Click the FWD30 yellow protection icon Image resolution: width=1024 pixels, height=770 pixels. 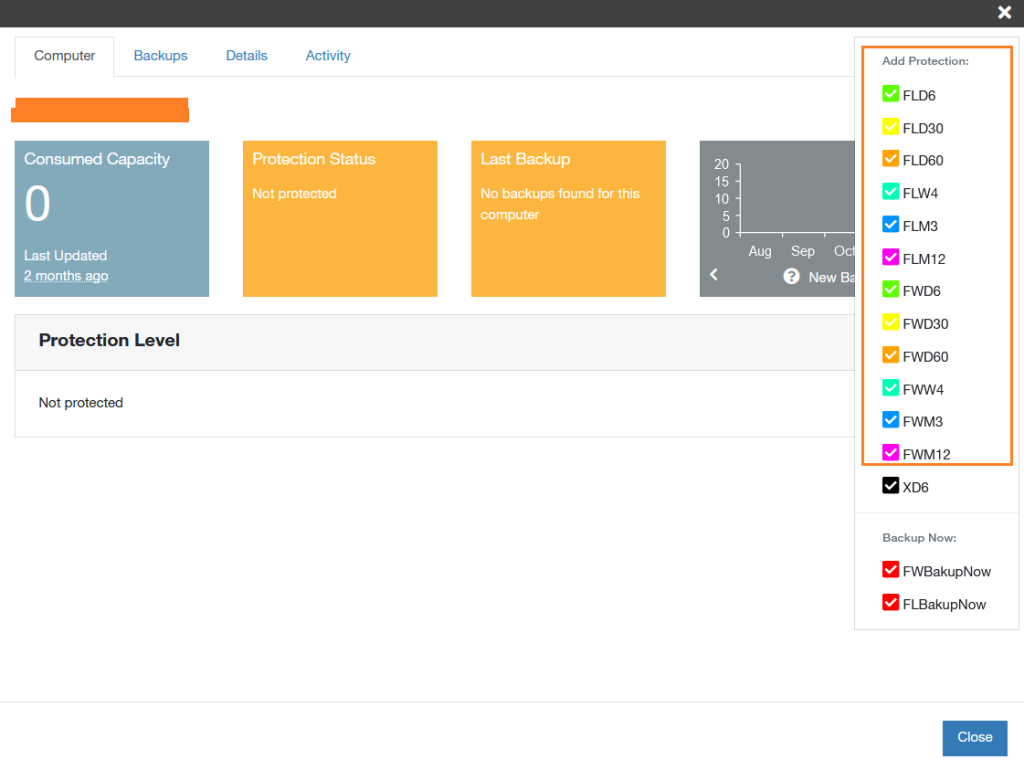coord(890,323)
